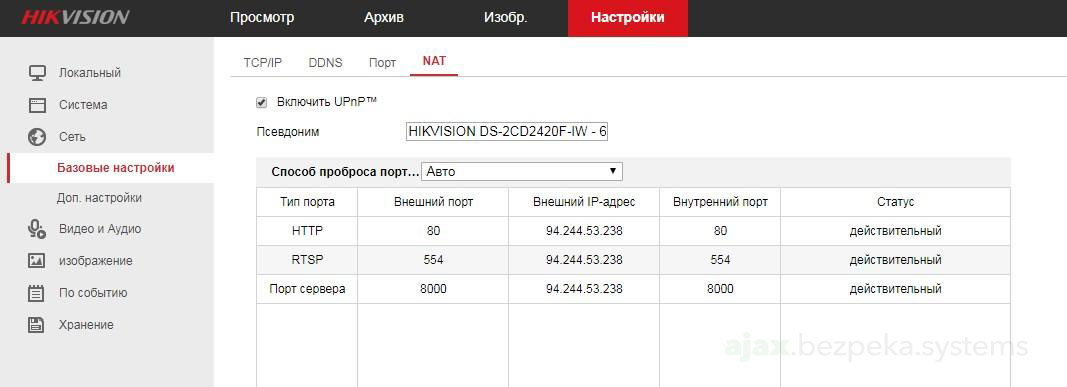Click internal port 8000 in Порт сервера row

point(720,289)
